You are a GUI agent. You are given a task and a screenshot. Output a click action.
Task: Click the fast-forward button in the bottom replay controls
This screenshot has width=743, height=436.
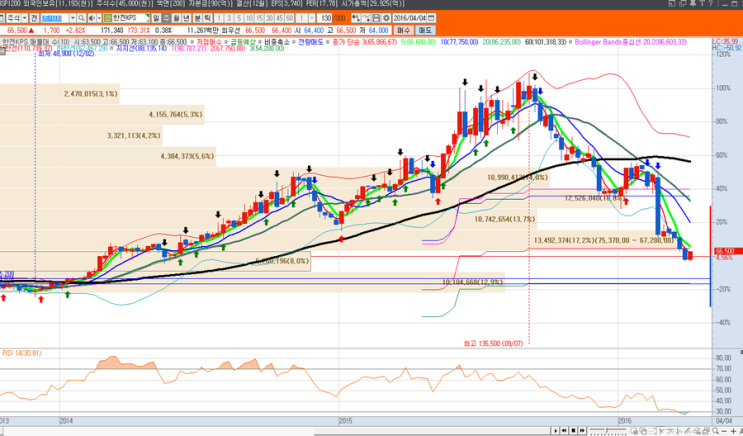pyautogui.click(x=582, y=430)
